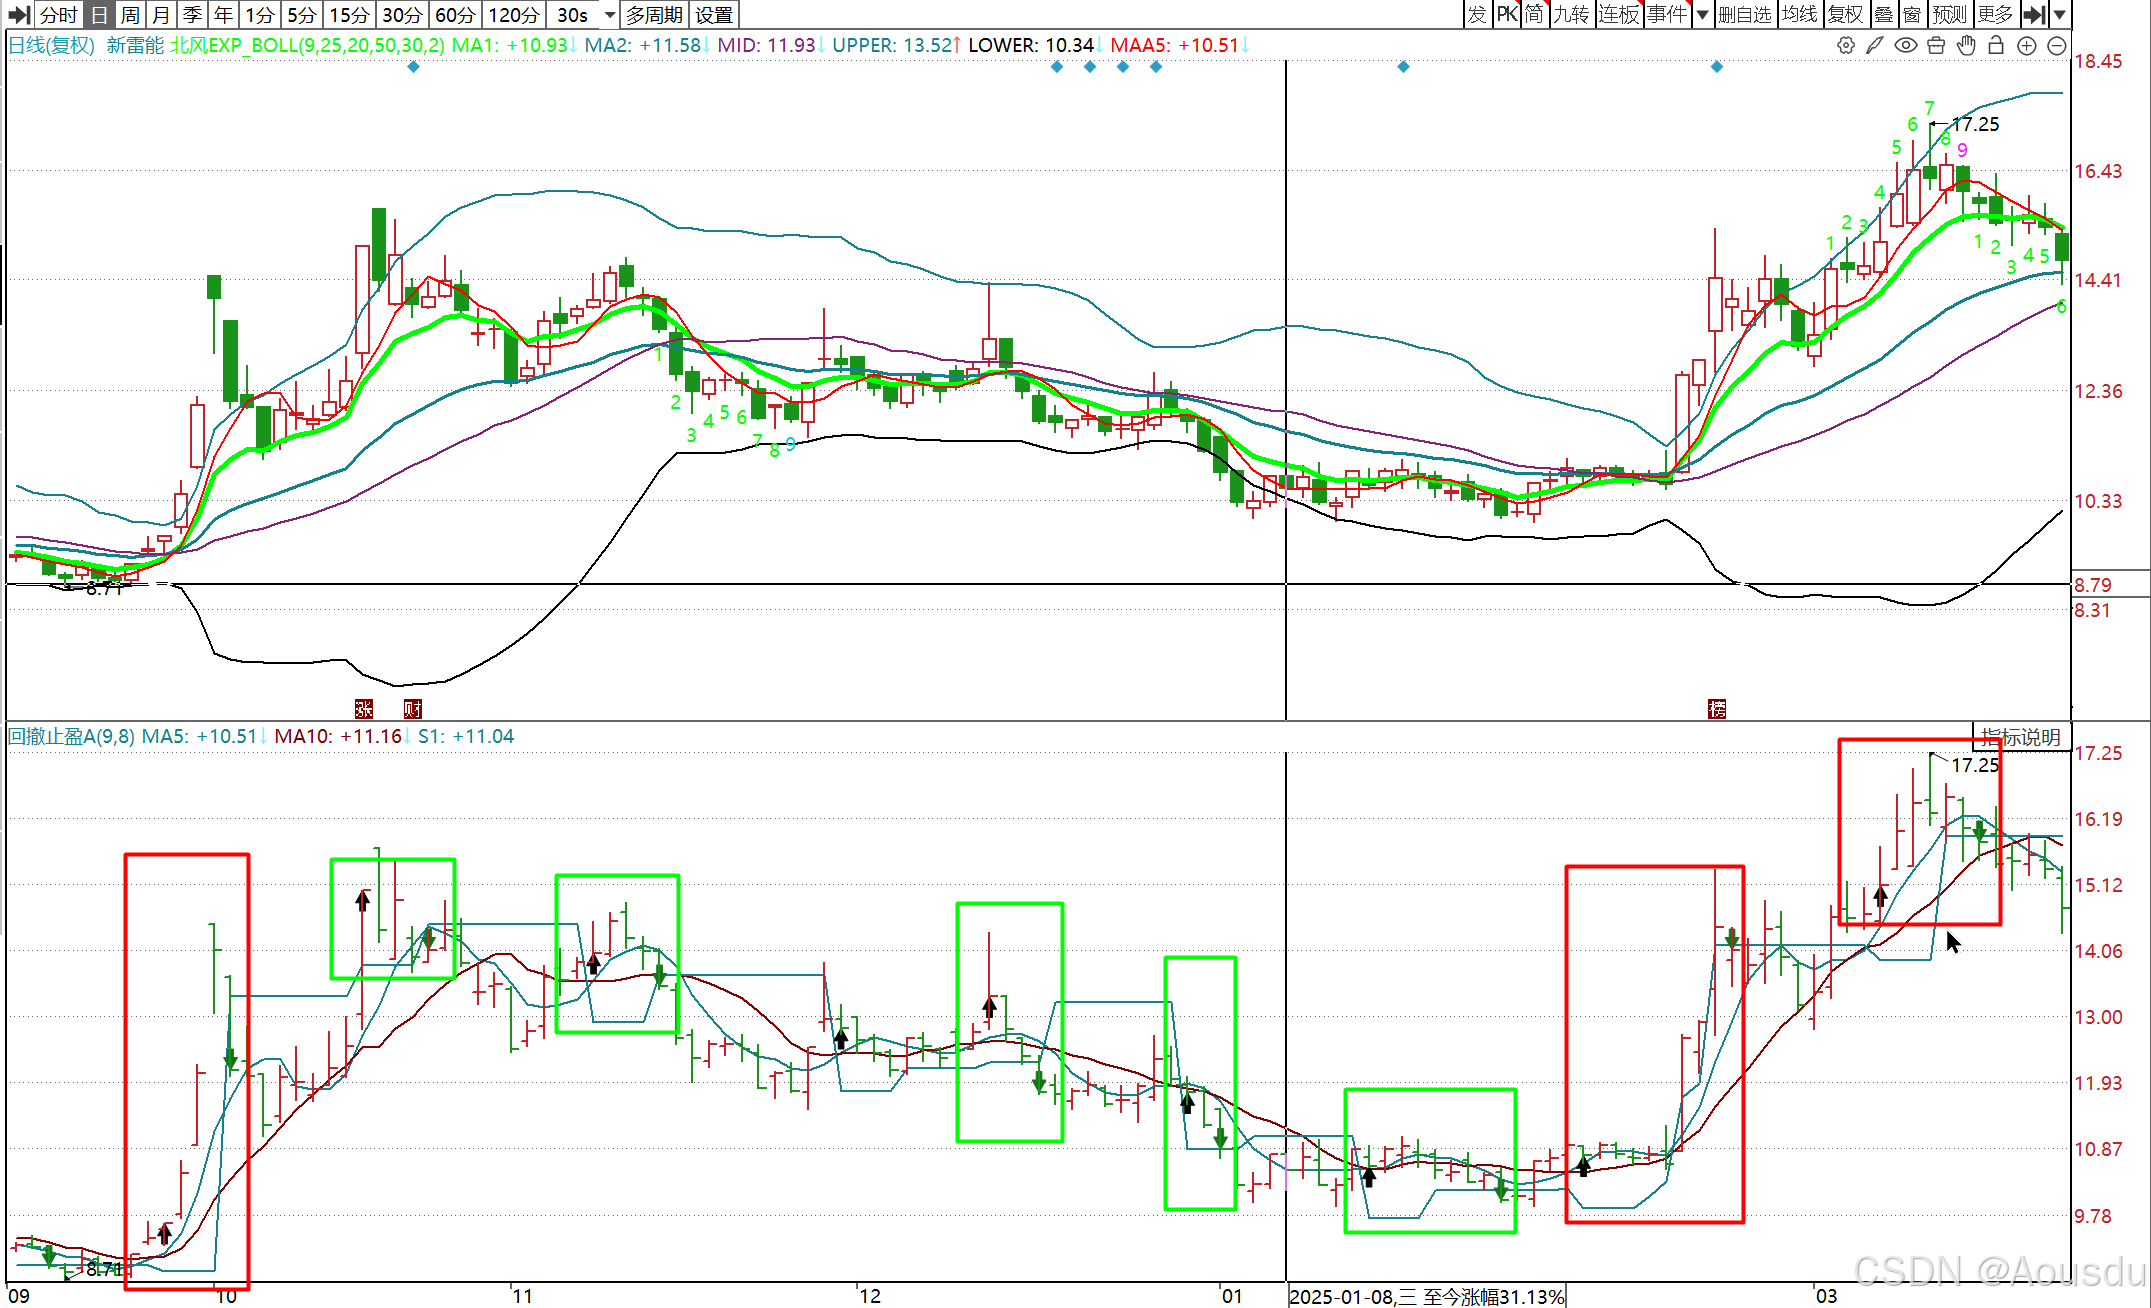The image size is (2151, 1308).
Task: Click the top-right jump-to-end arrow icon
Action: (x=2034, y=14)
